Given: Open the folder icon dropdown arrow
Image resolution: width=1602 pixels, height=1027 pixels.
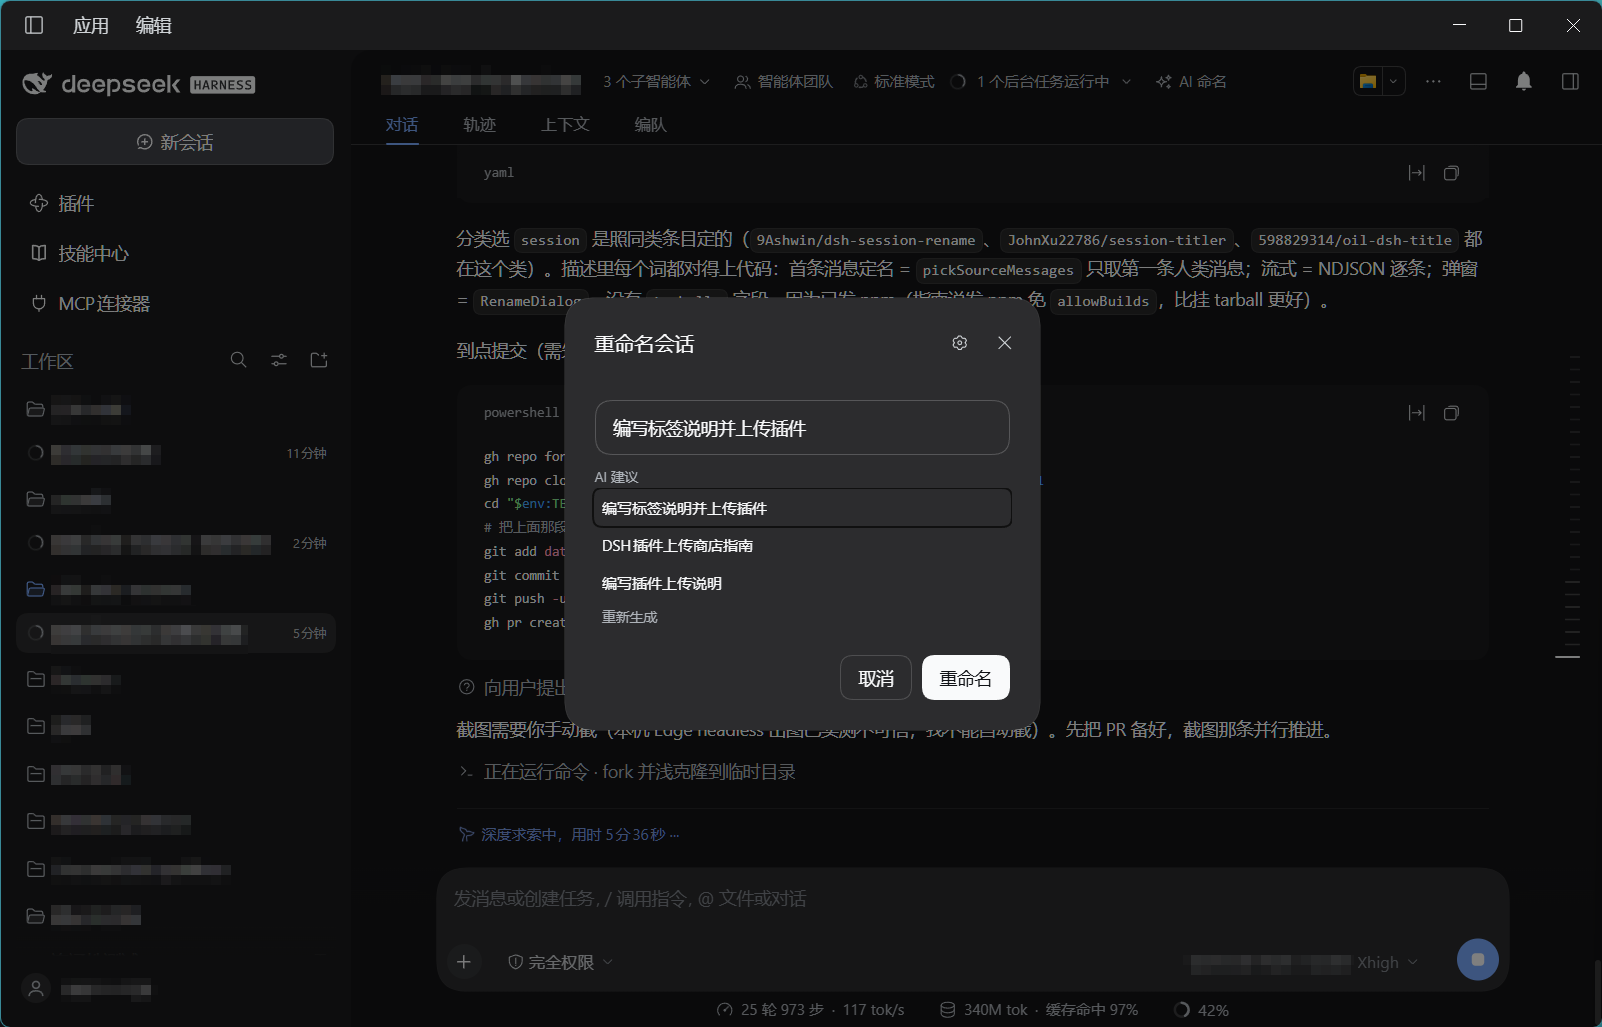Looking at the screenshot, I should [1393, 82].
